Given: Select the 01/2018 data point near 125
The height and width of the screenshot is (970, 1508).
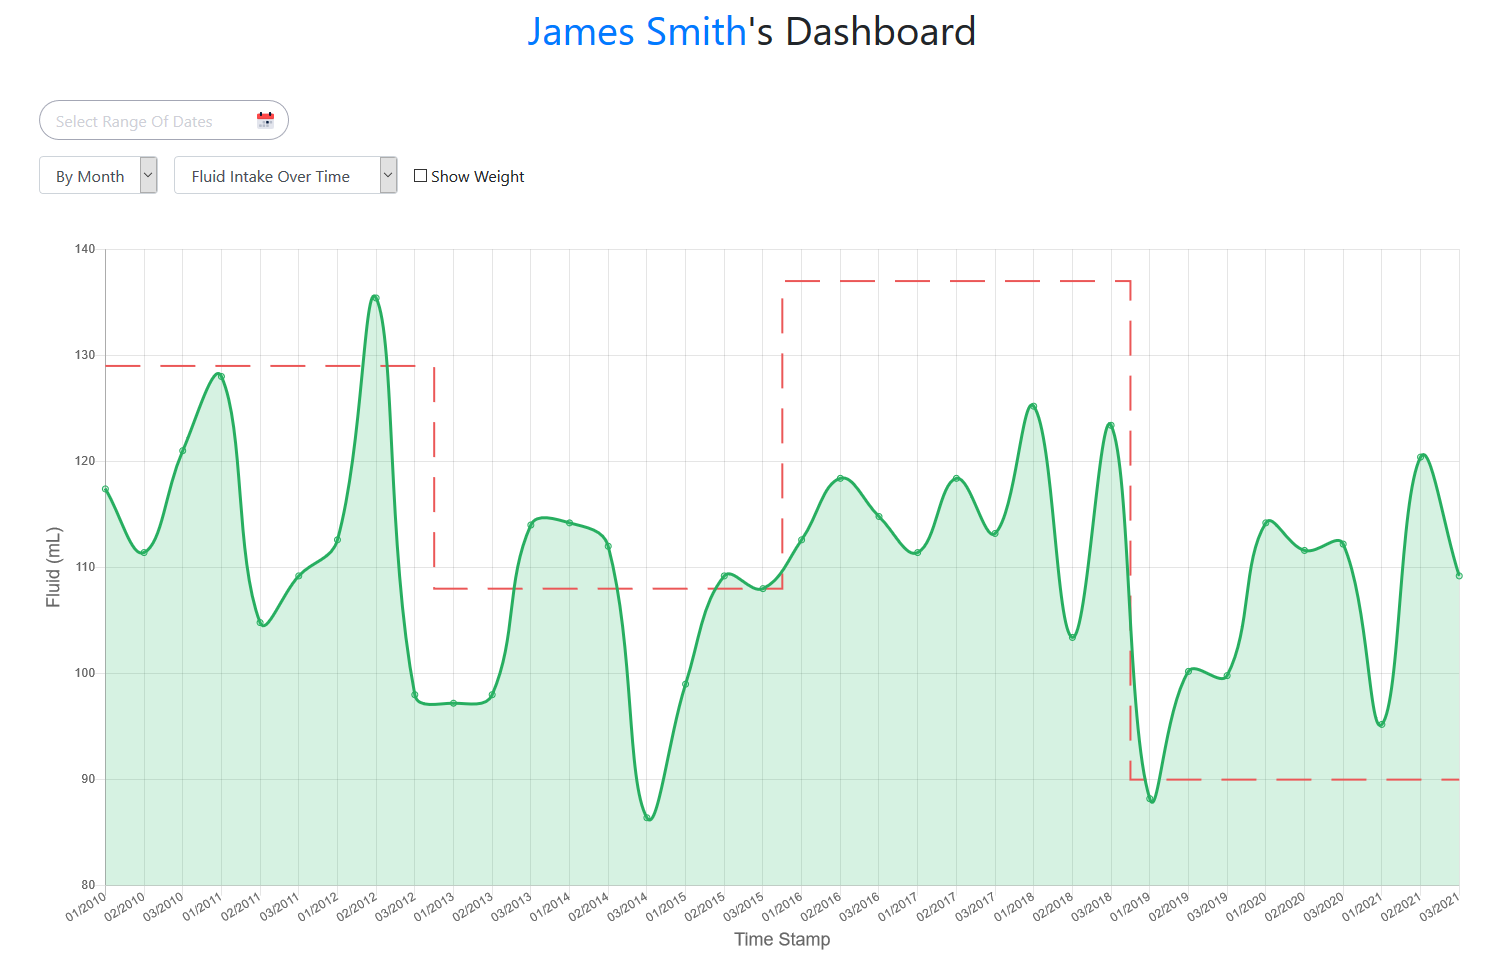Looking at the screenshot, I should click(x=1033, y=406).
